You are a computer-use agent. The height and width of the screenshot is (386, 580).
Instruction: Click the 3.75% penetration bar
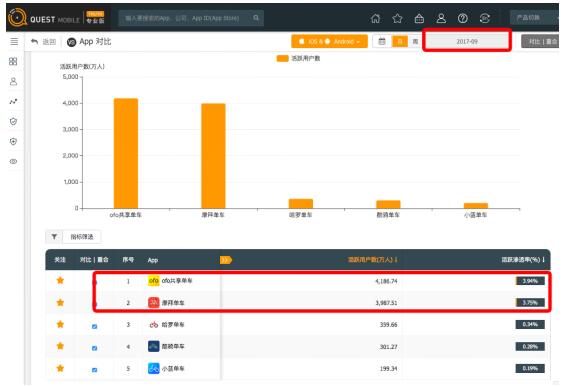pyautogui.click(x=530, y=303)
